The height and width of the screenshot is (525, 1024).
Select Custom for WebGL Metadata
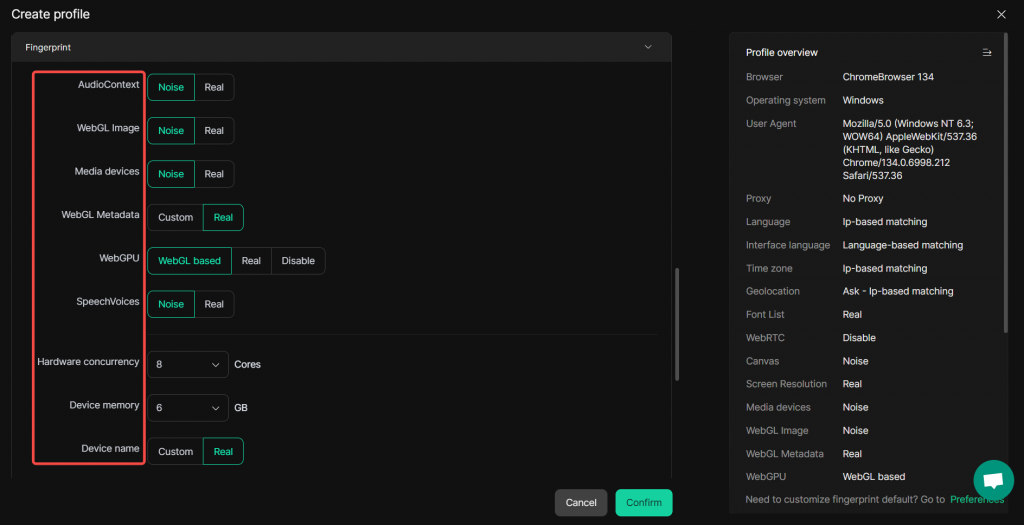(x=175, y=217)
